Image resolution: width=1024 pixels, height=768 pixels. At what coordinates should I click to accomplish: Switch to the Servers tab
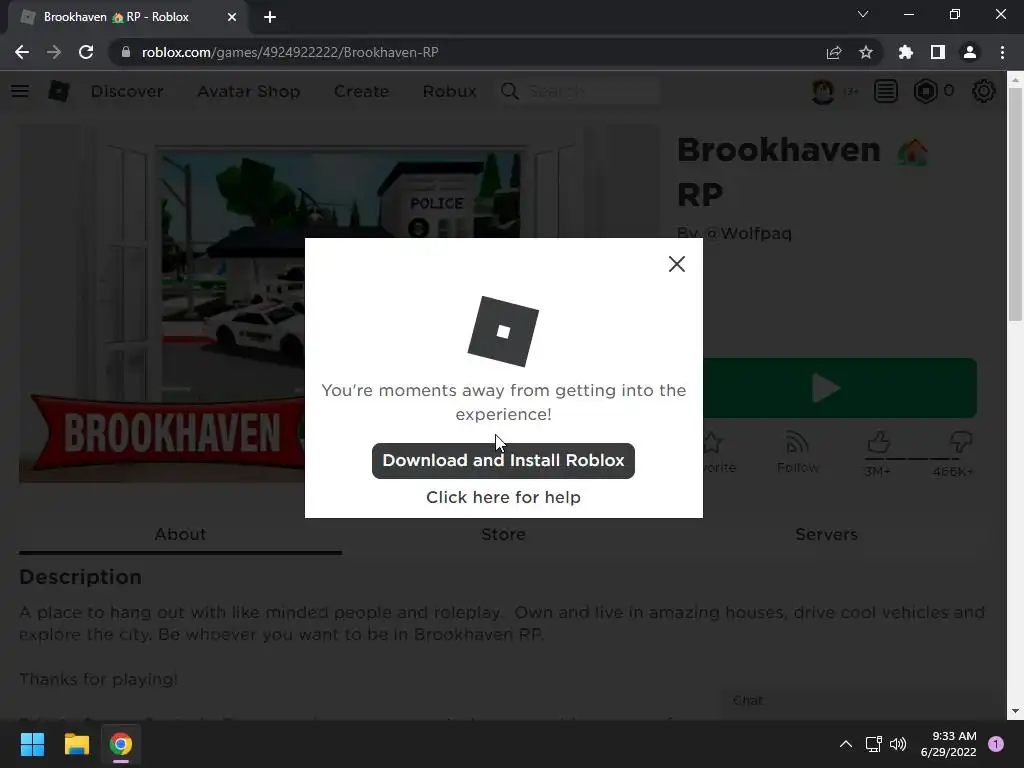826,534
